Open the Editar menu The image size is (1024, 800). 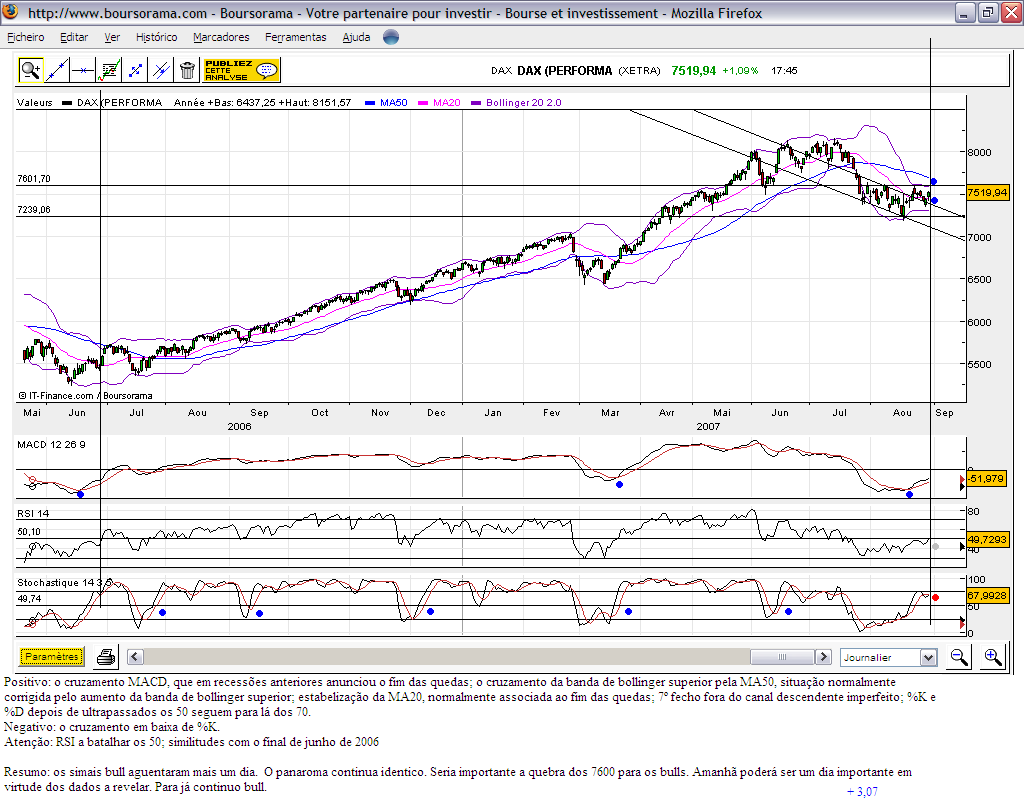[74, 37]
